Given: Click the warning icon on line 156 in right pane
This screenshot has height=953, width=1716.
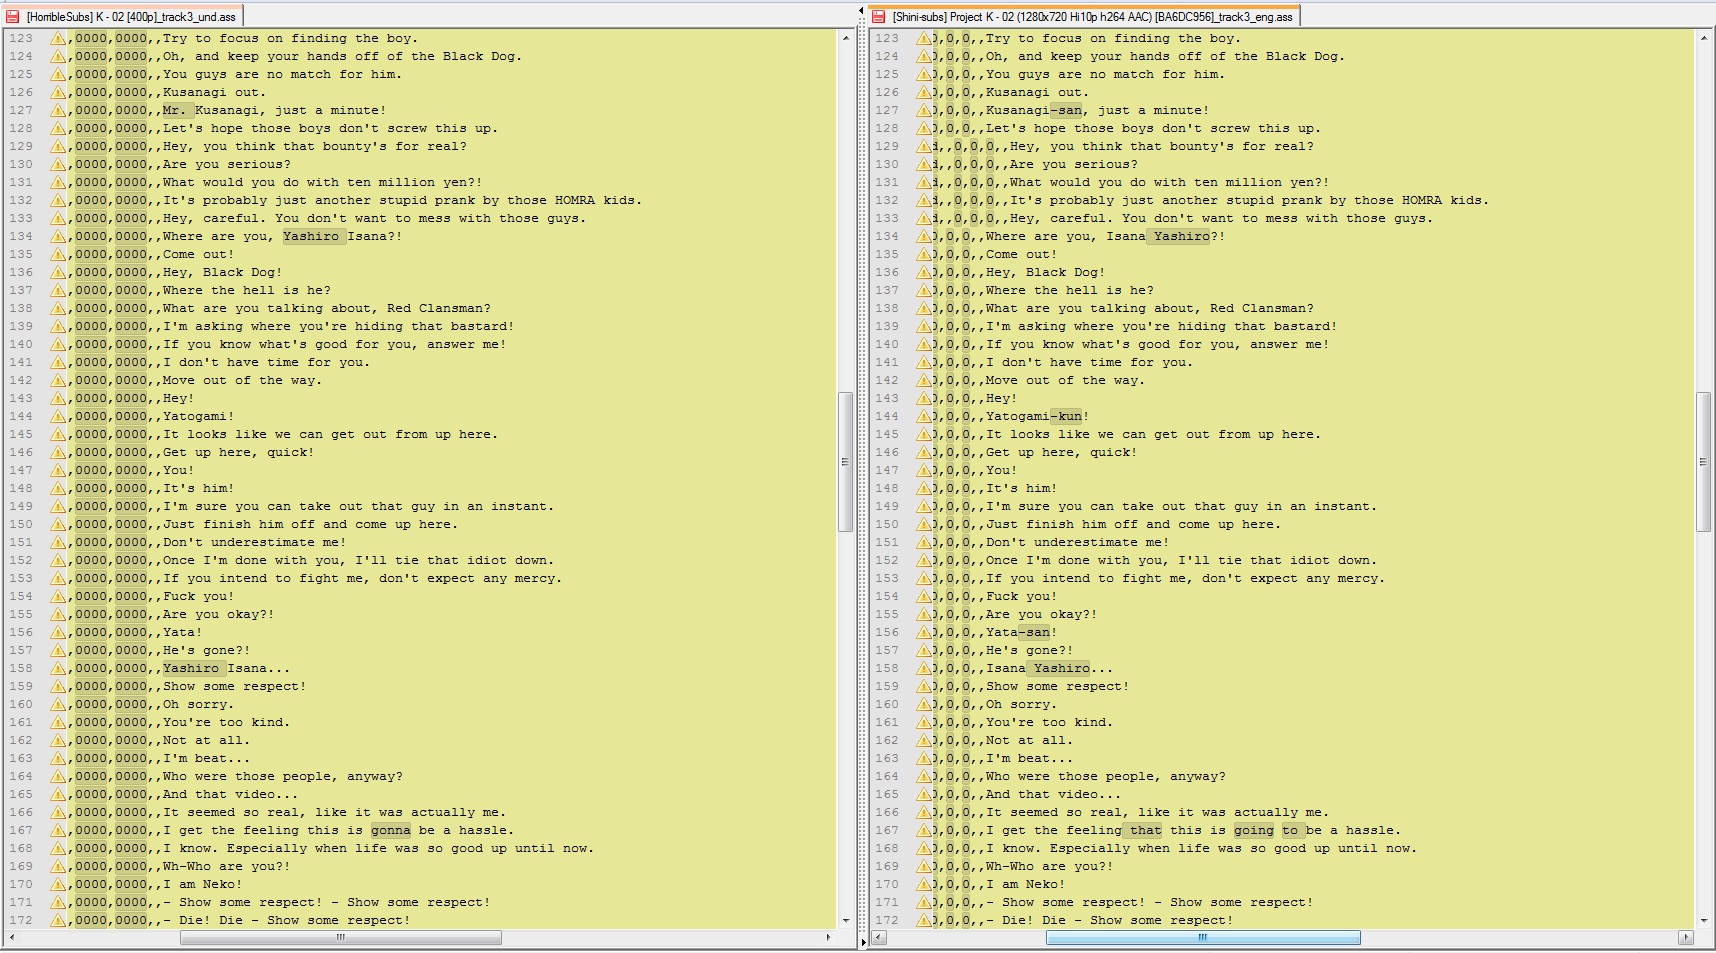Looking at the screenshot, I should tap(924, 633).
